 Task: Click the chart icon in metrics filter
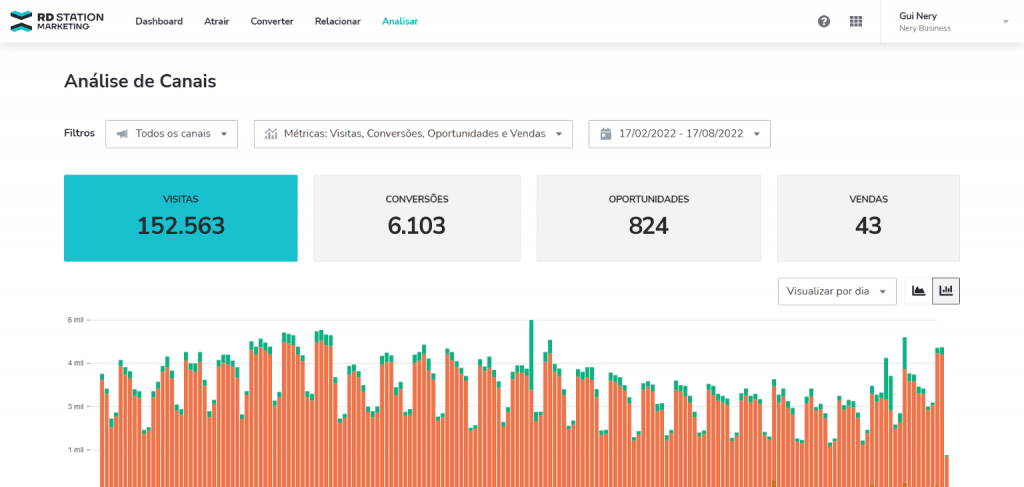click(271, 134)
